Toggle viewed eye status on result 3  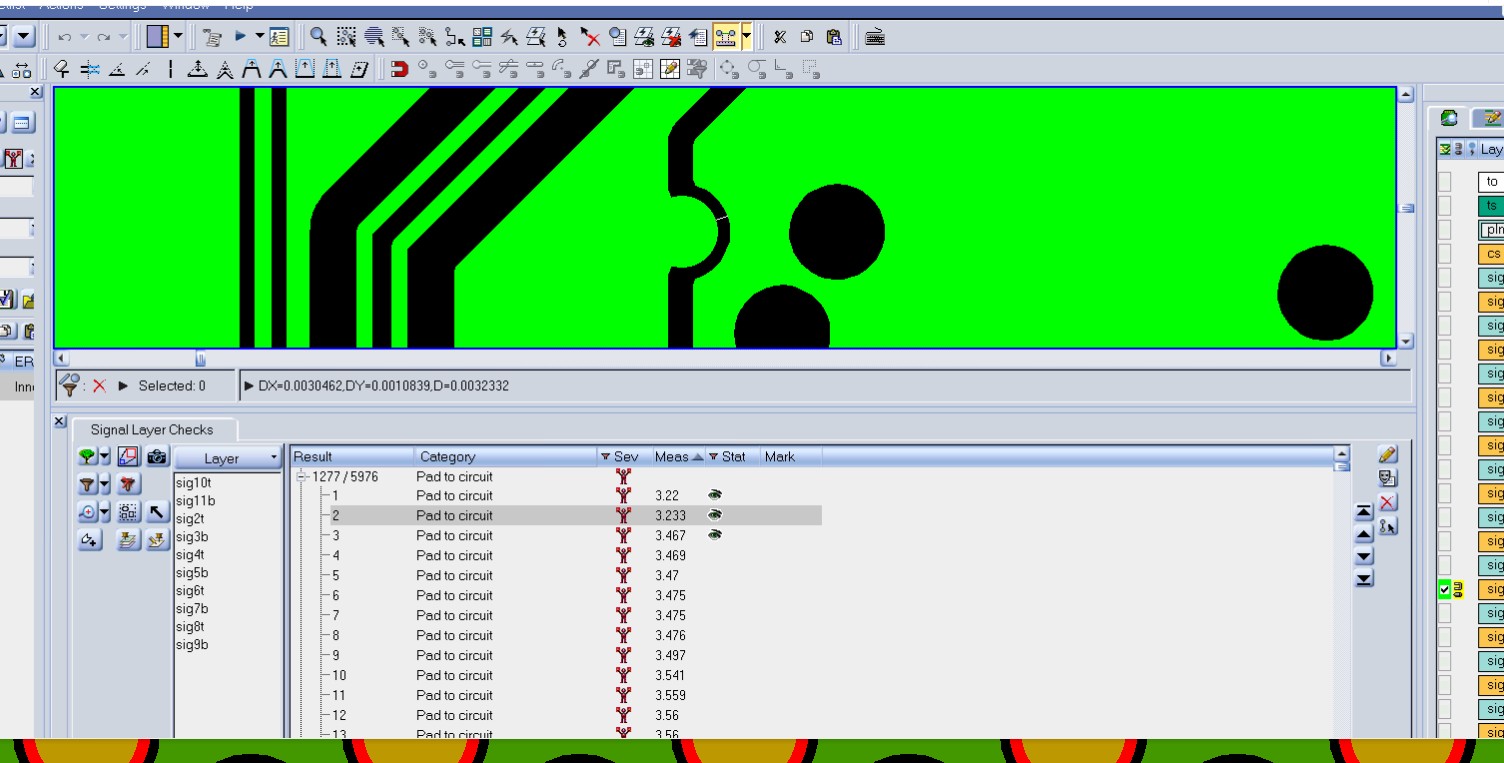[715, 535]
